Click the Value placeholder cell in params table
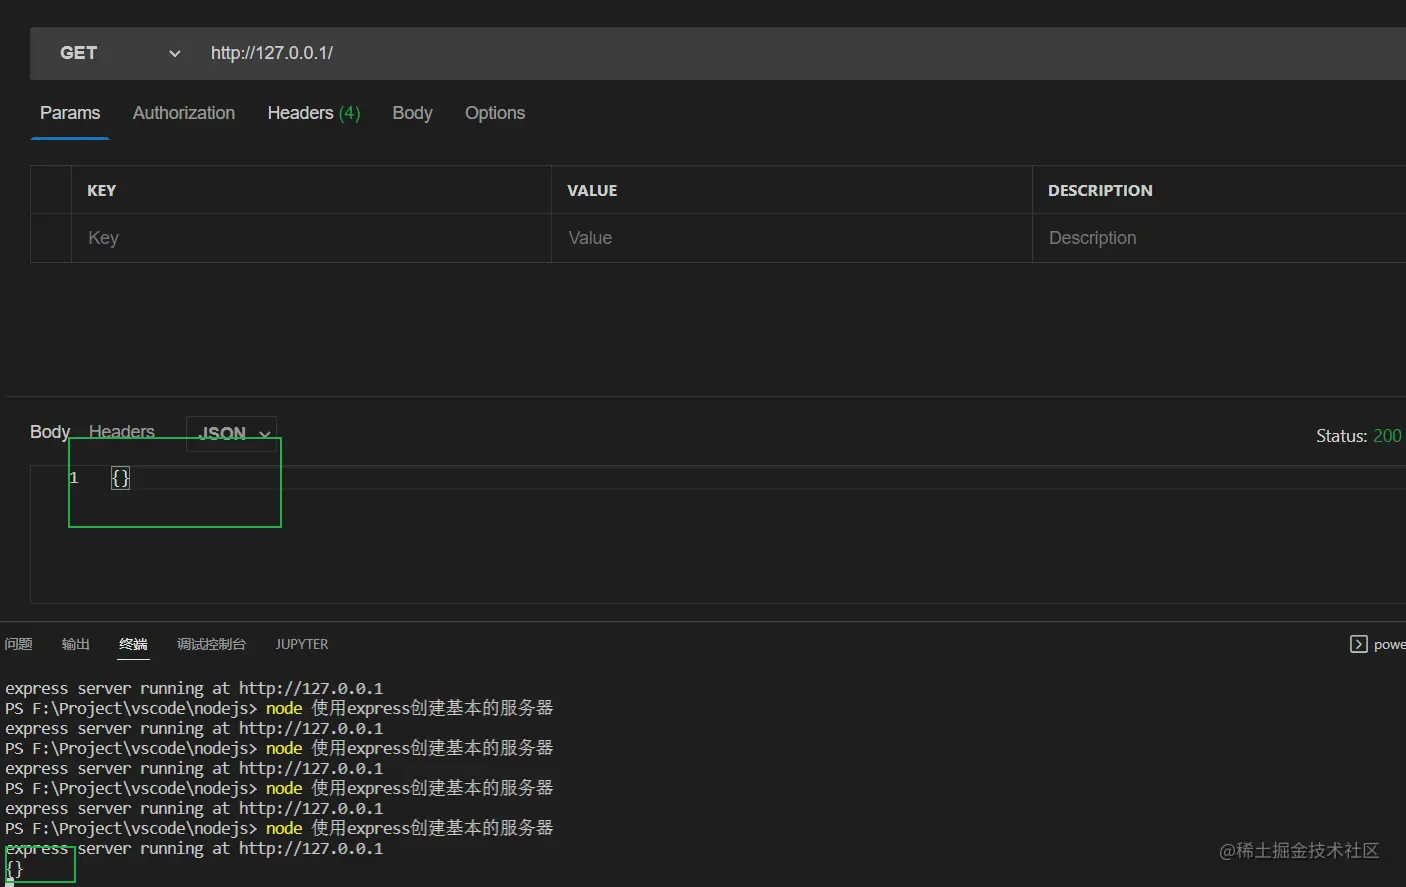Image resolution: width=1406 pixels, height=887 pixels. 791,238
